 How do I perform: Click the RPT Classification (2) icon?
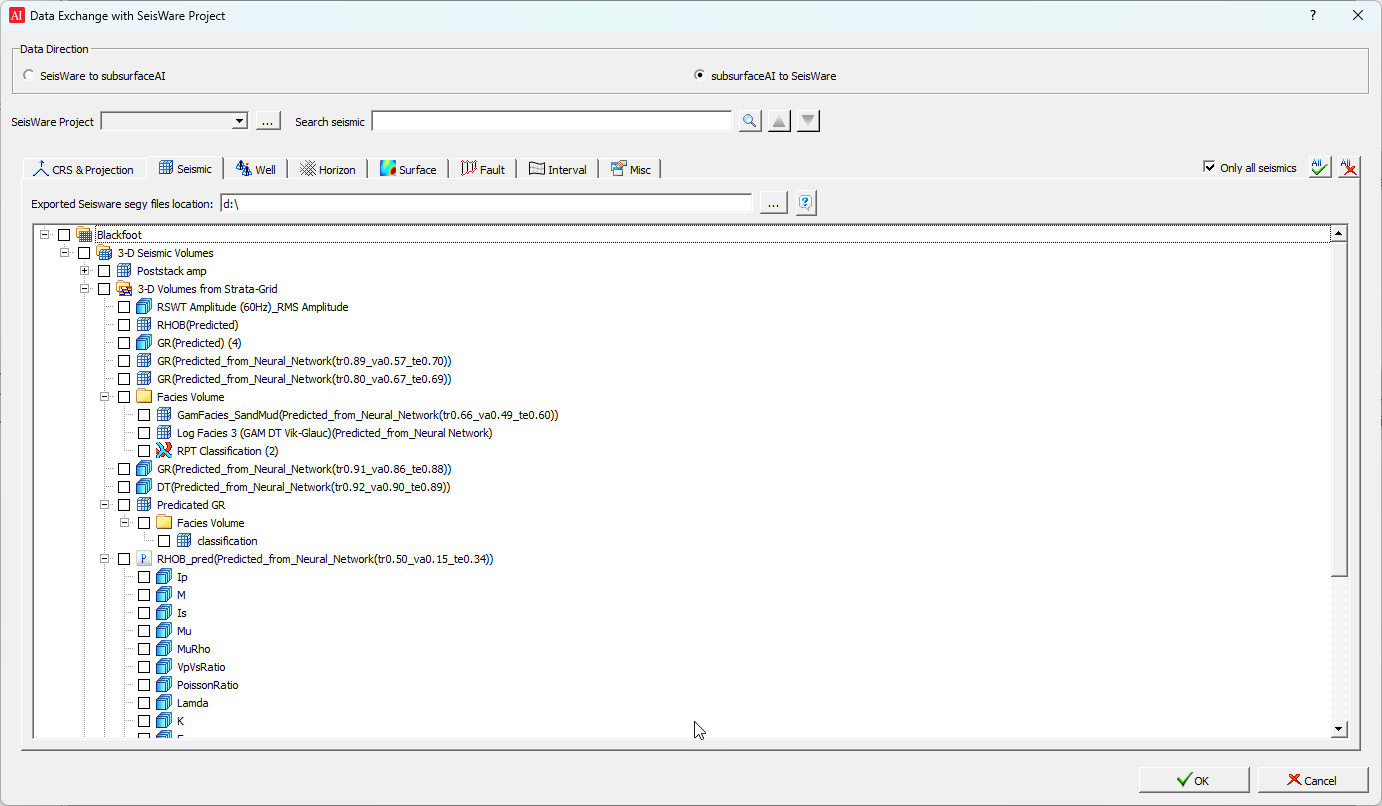165,451
